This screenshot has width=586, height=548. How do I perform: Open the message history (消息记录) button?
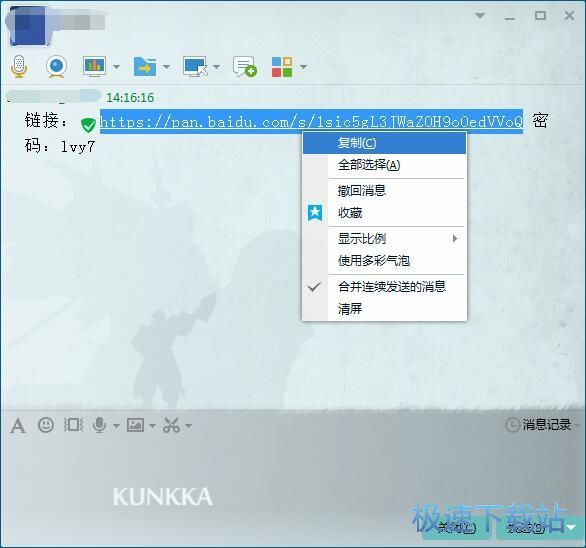pos(538,425)
